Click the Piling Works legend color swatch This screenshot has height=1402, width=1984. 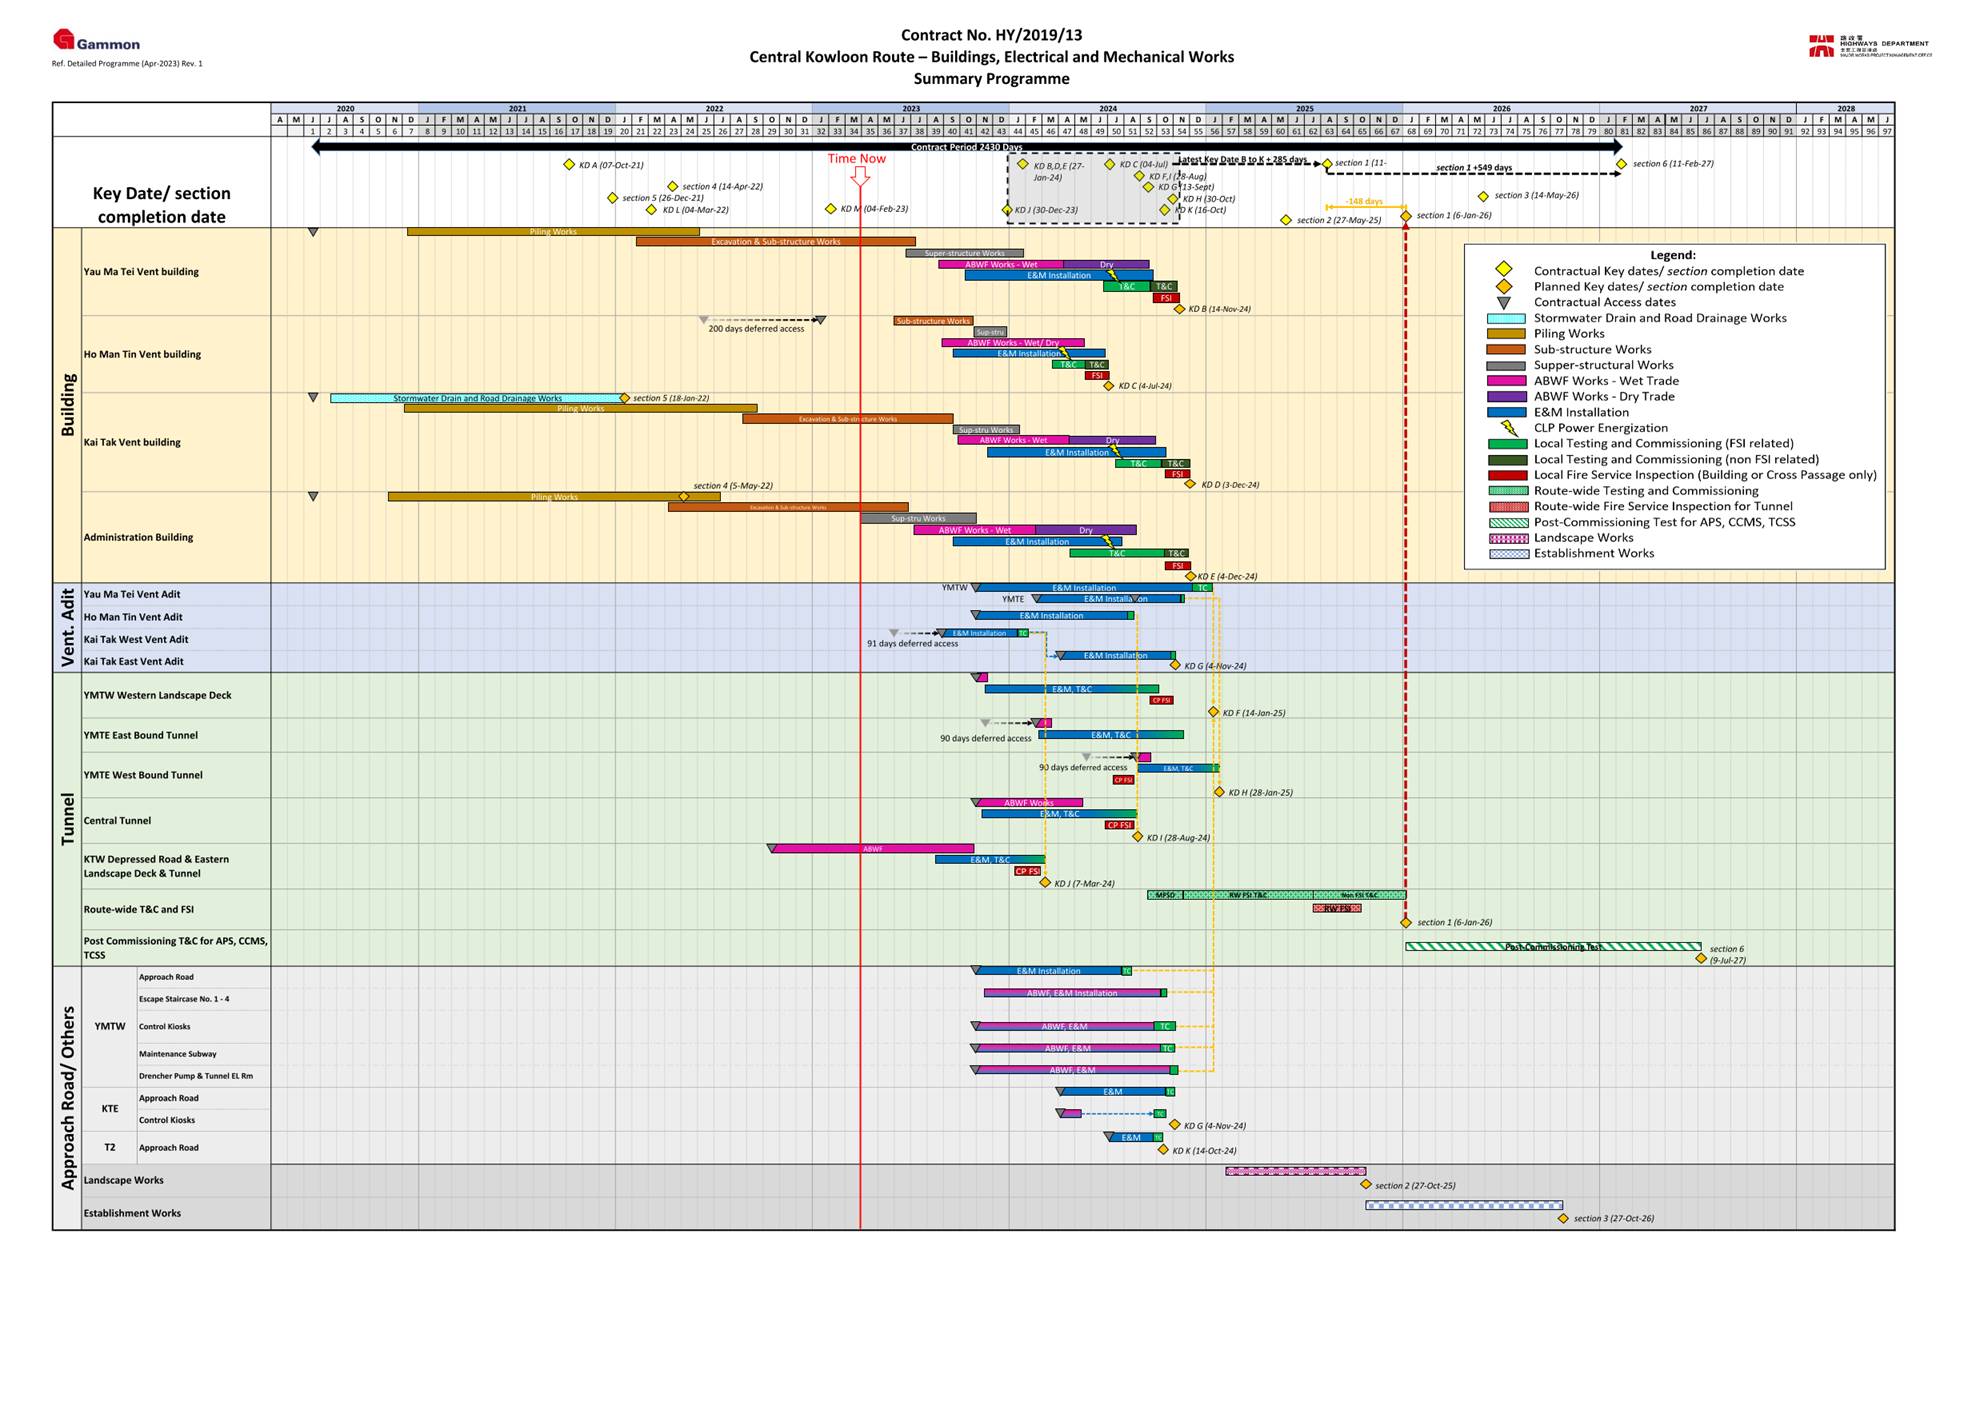1506,334
